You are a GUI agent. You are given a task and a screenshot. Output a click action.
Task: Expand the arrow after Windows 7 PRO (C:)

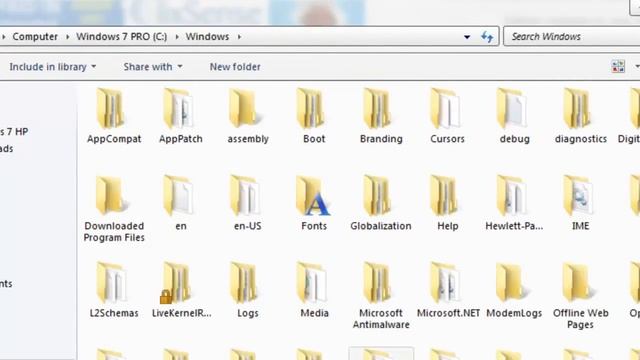click(177, 37)
